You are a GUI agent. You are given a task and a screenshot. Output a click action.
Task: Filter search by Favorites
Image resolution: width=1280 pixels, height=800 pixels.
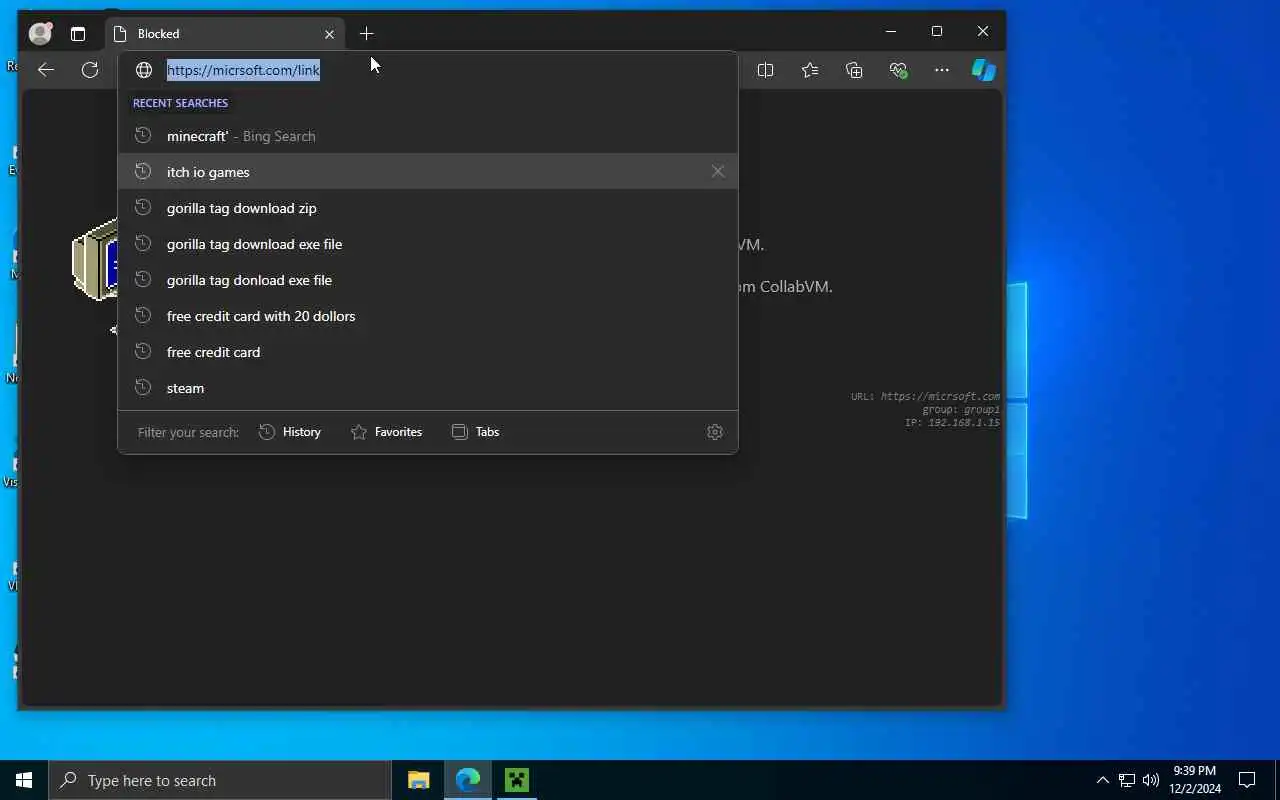(x=386, y=432)
